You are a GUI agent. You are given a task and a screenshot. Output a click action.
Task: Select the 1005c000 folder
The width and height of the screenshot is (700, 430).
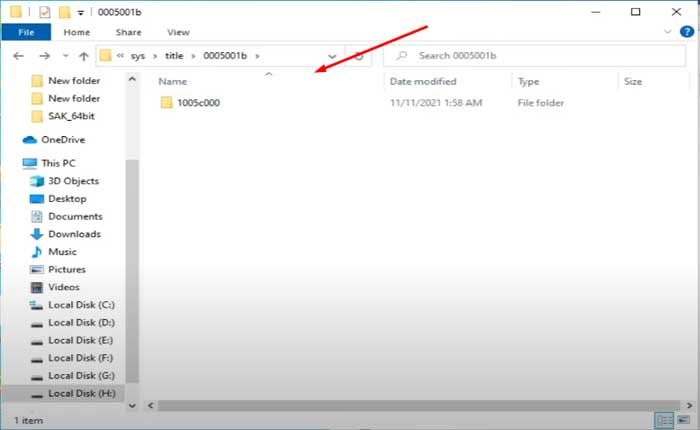click(x=196, y=102)
